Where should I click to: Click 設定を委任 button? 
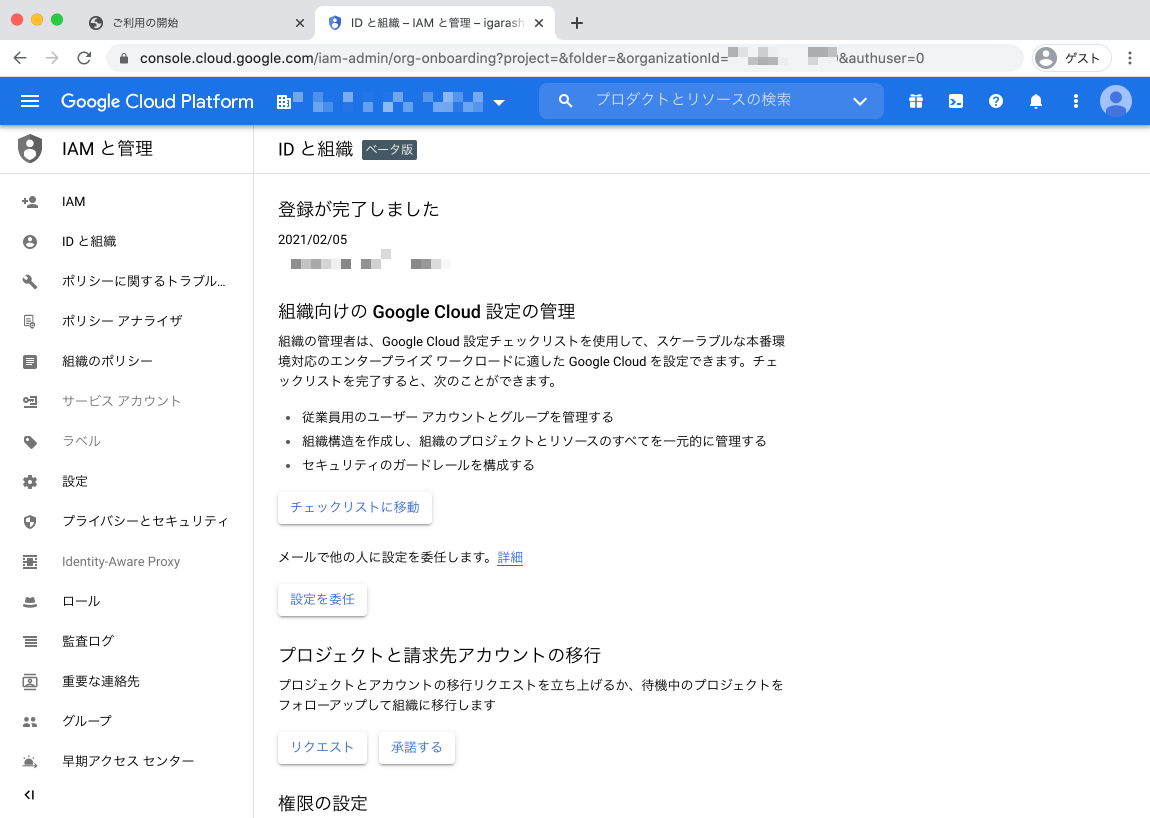point(322,599)
